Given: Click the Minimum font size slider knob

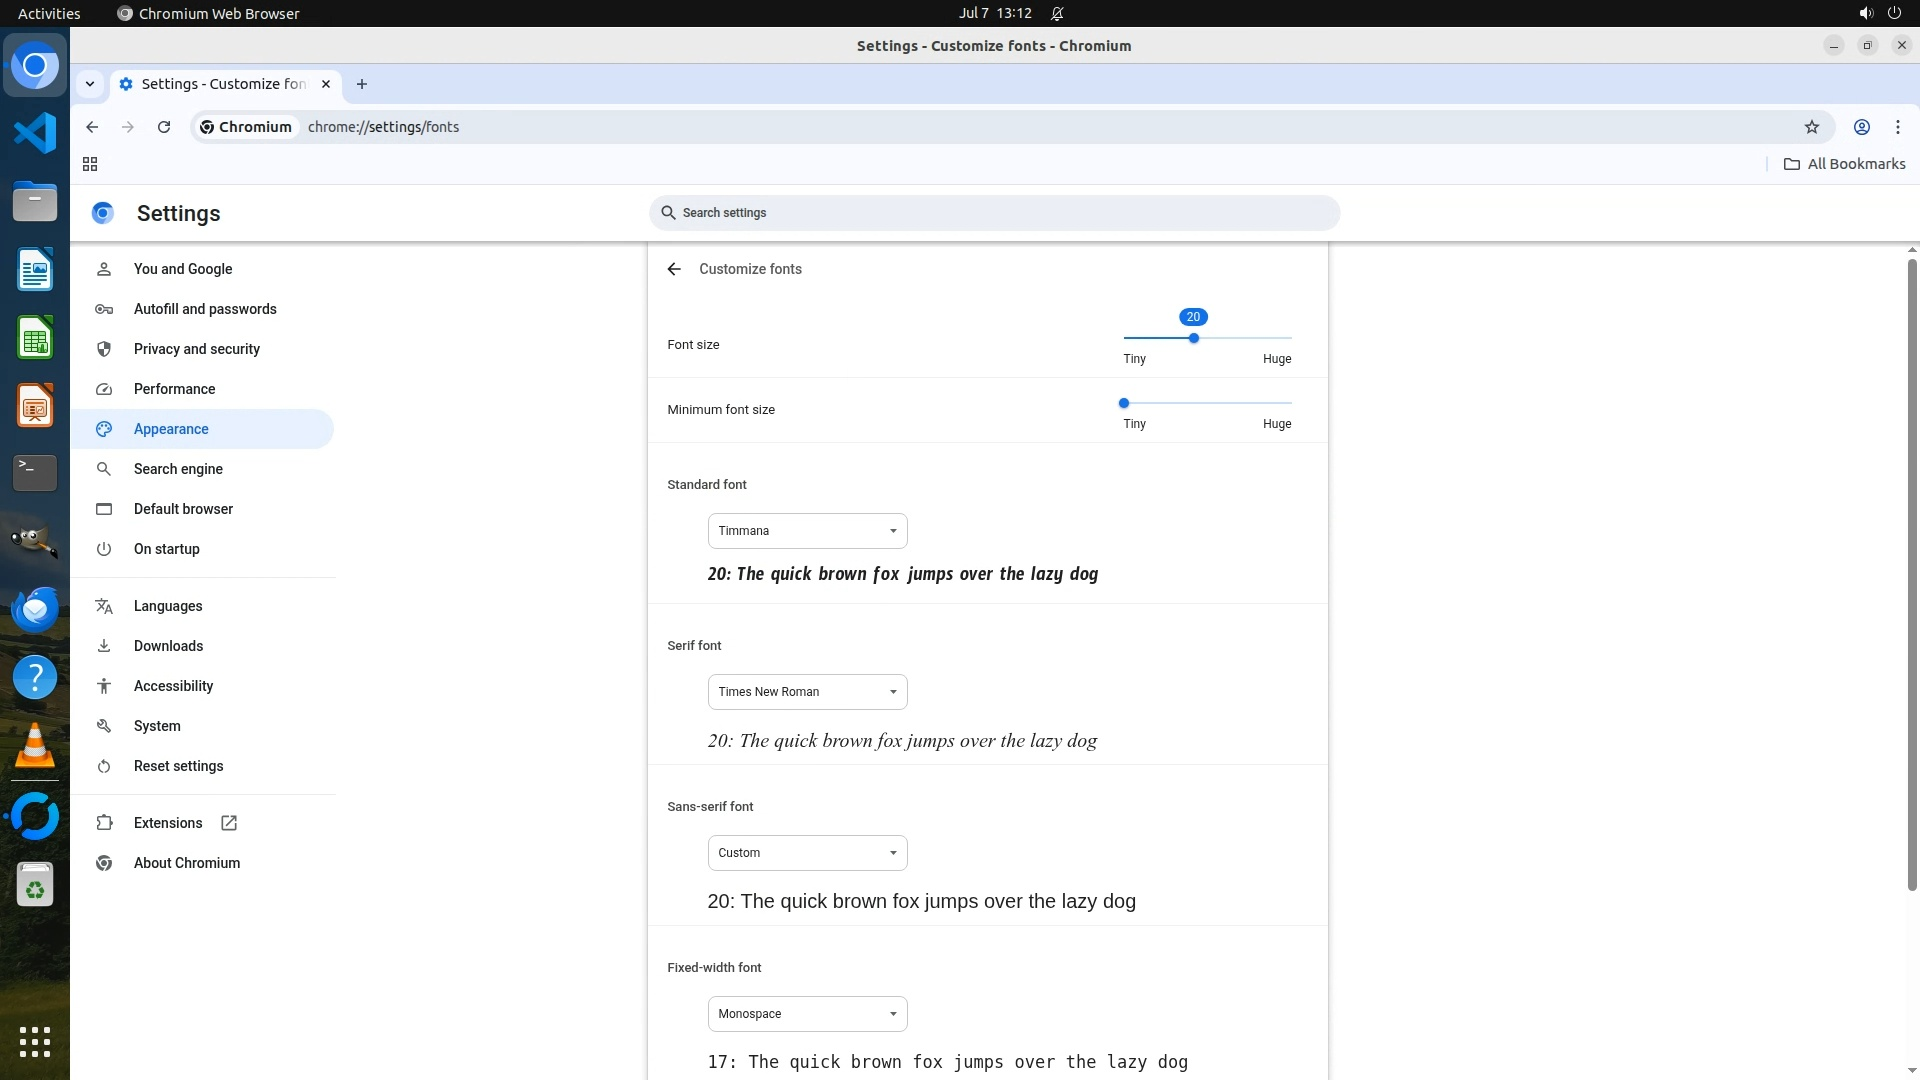Looking at the screenshot, I should pyautogui.click(x=1124, y=403).
